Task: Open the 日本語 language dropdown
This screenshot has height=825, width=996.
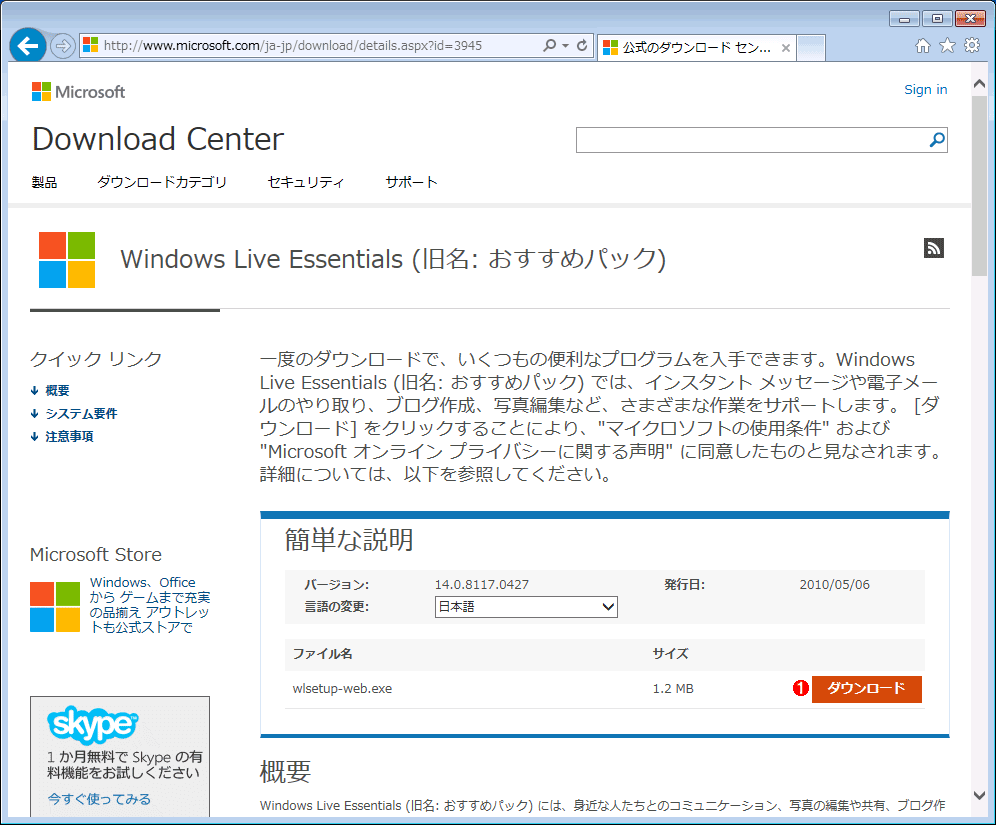Action: 526,607
